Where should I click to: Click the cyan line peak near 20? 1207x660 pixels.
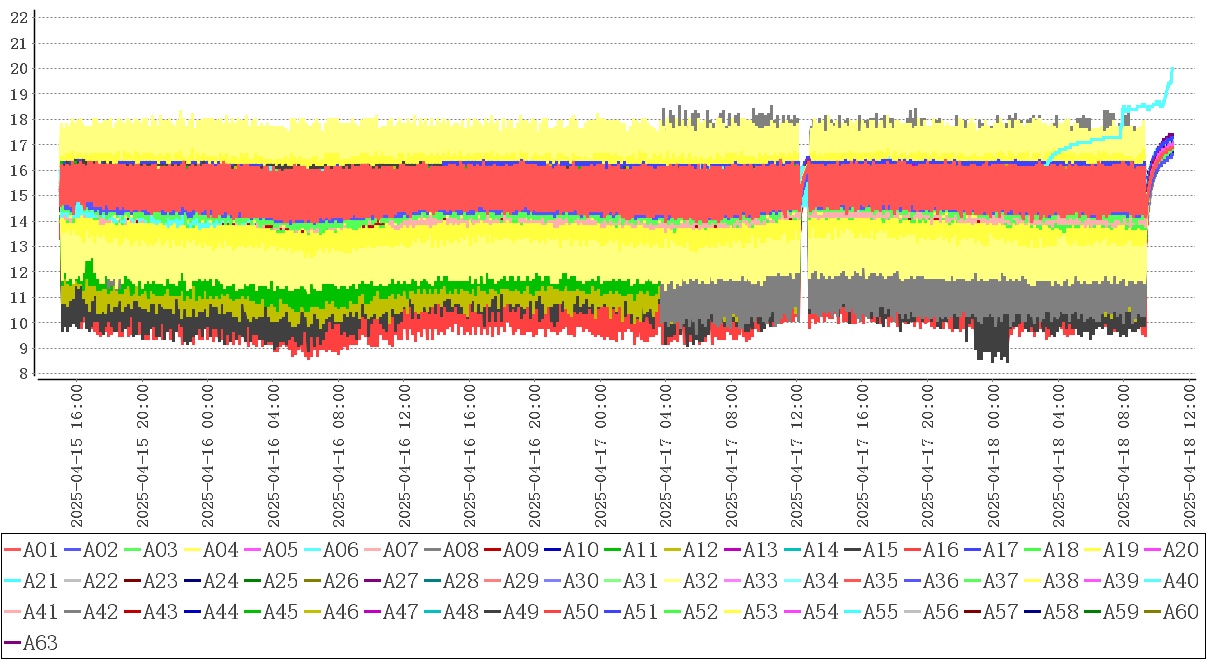[1171, 70]
